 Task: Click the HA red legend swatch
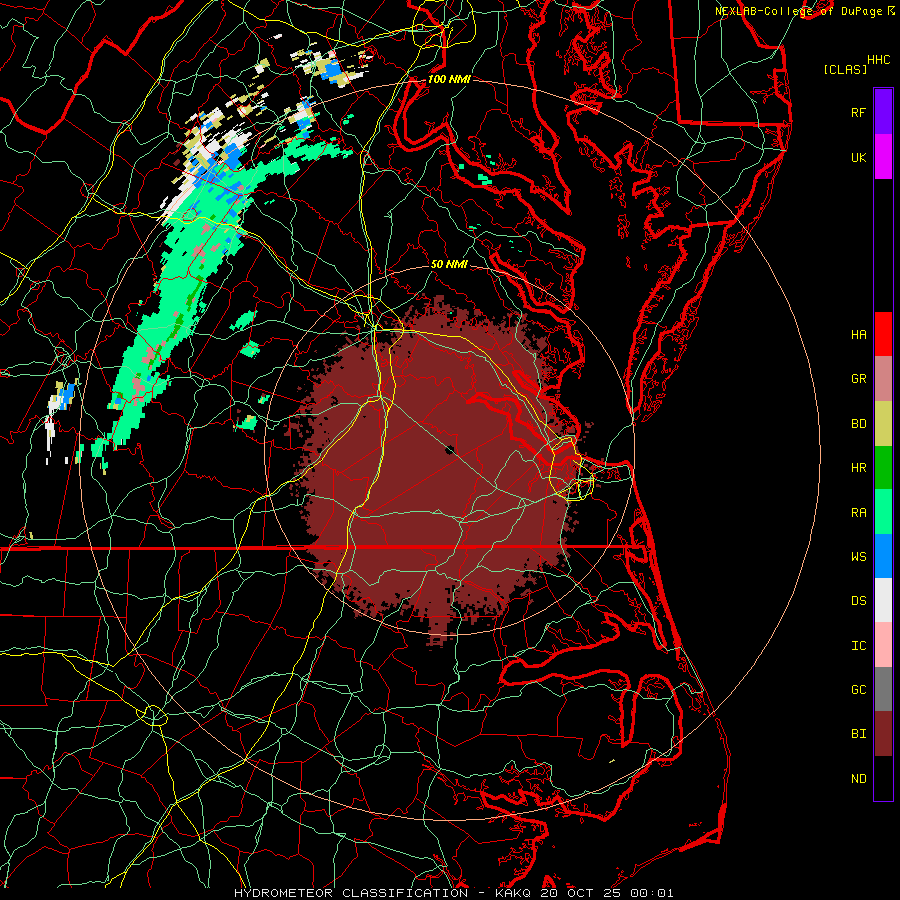click(883, 334)
